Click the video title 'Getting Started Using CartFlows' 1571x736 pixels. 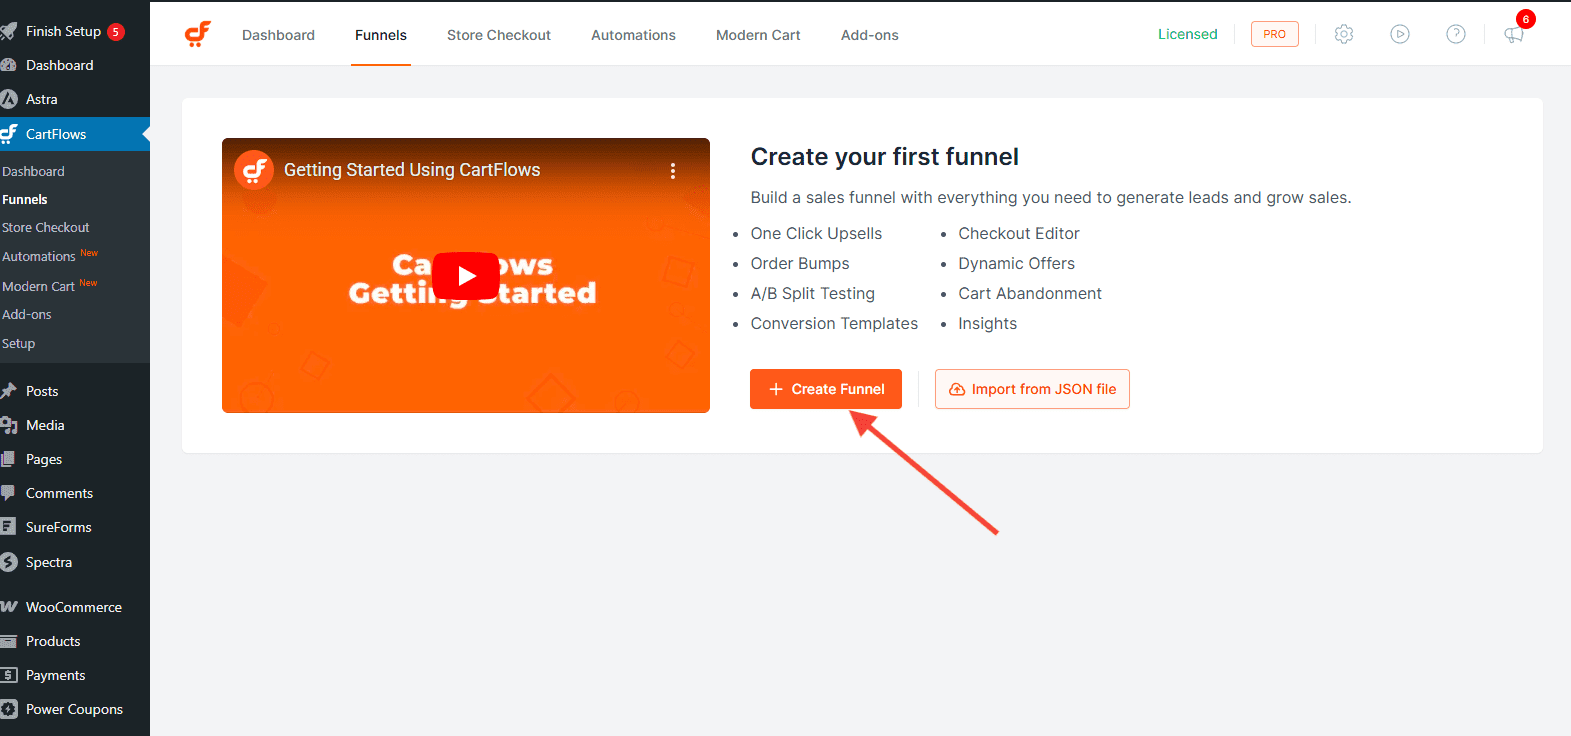click(412, 170)
